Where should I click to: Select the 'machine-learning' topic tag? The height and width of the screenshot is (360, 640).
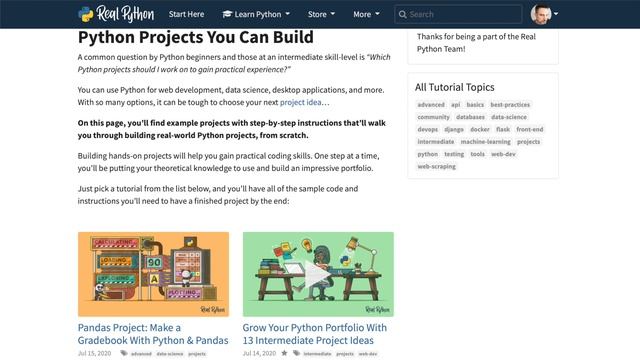click(485, 142)
